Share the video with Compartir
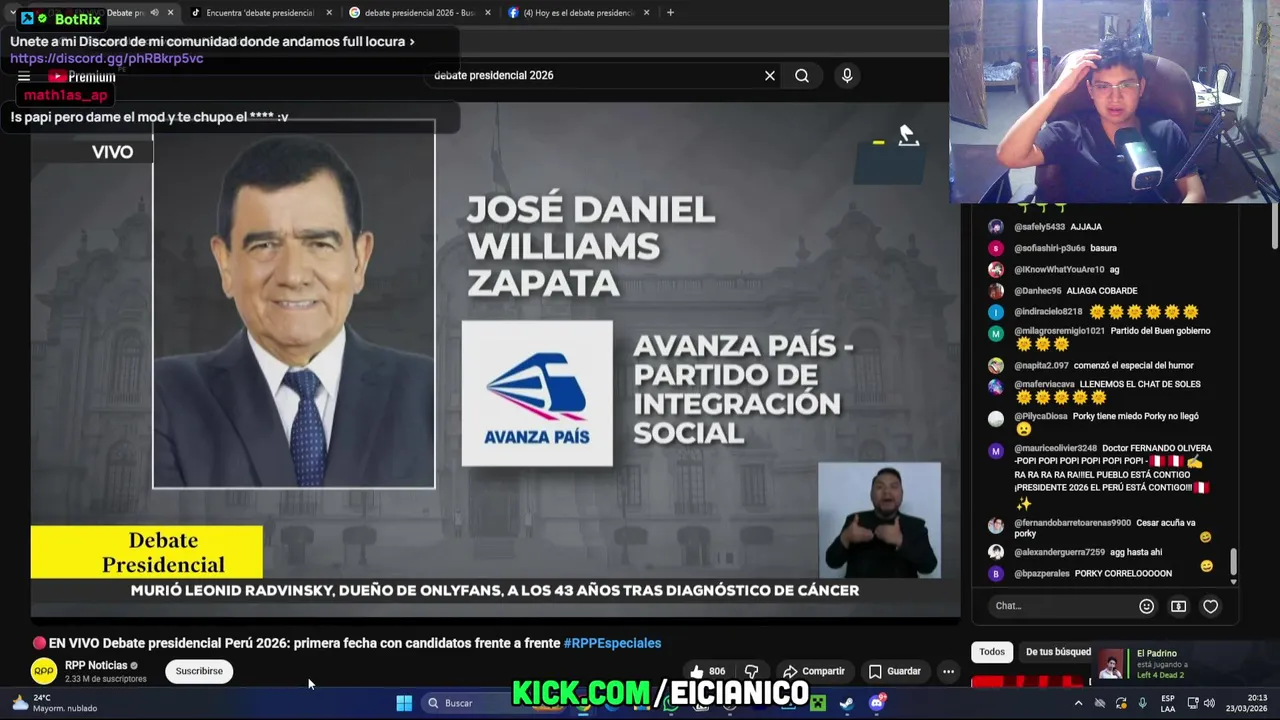The height and width of the screenshot is (720, 1280). (814, 671)
